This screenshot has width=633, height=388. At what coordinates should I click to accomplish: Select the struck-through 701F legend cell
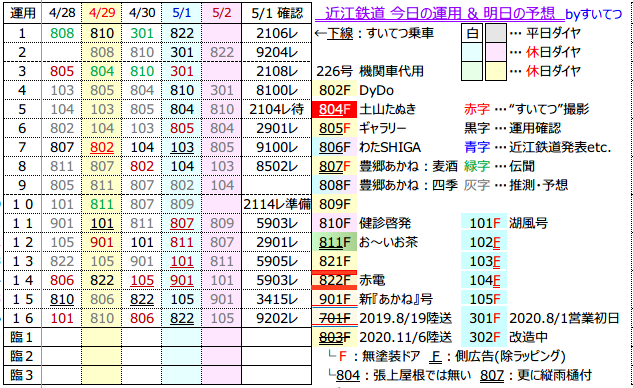click(x=334, y=318)
